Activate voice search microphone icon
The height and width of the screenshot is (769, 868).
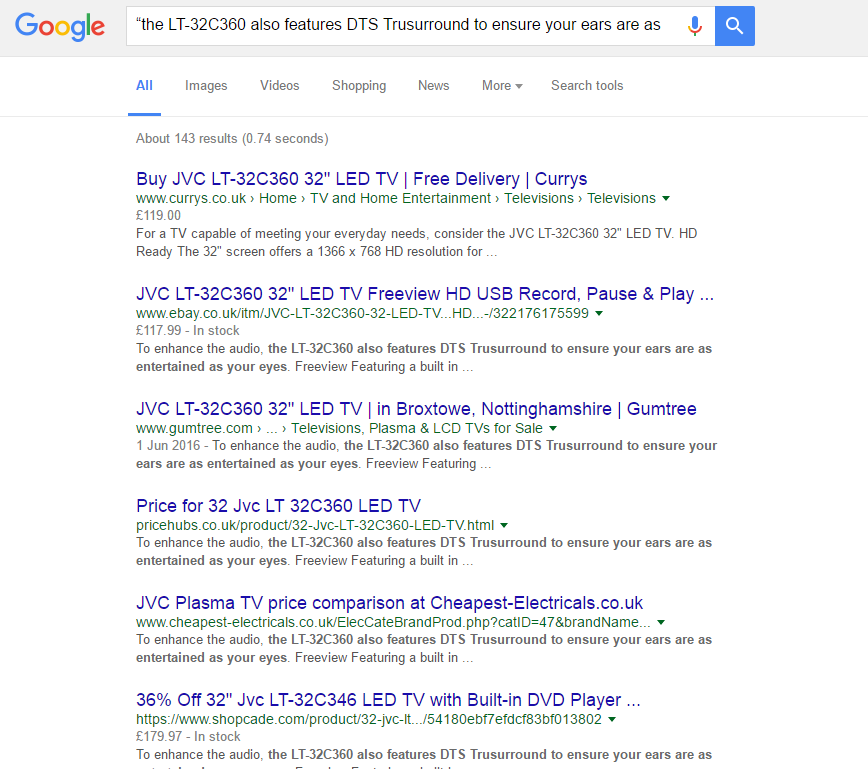point(695,25)
